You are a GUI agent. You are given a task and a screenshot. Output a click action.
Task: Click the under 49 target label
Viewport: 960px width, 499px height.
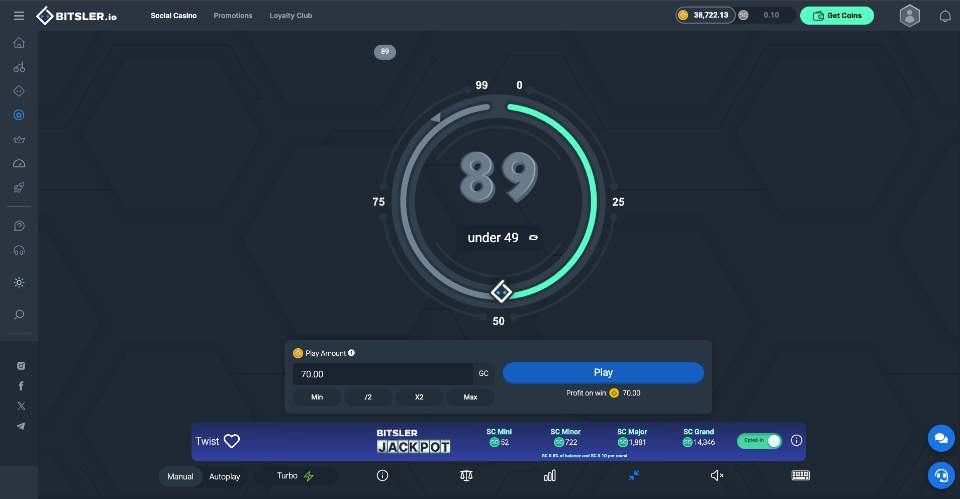pos(493,238)
